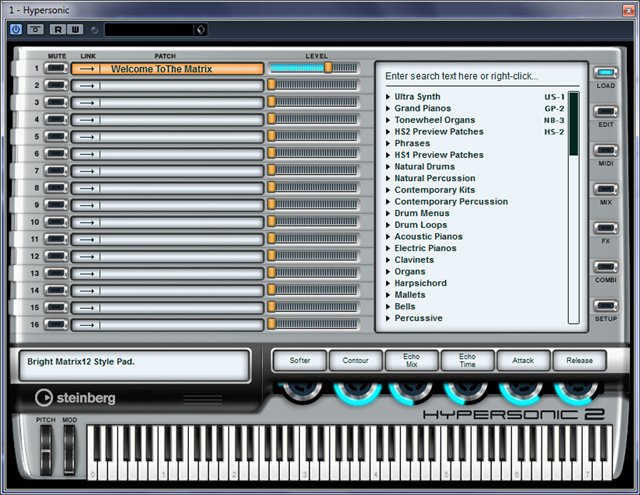Expand the HS2 Preview Patches folder
The height and width of the screenshot is (495, 640).
pyautogui.click(x=388, y=132)
